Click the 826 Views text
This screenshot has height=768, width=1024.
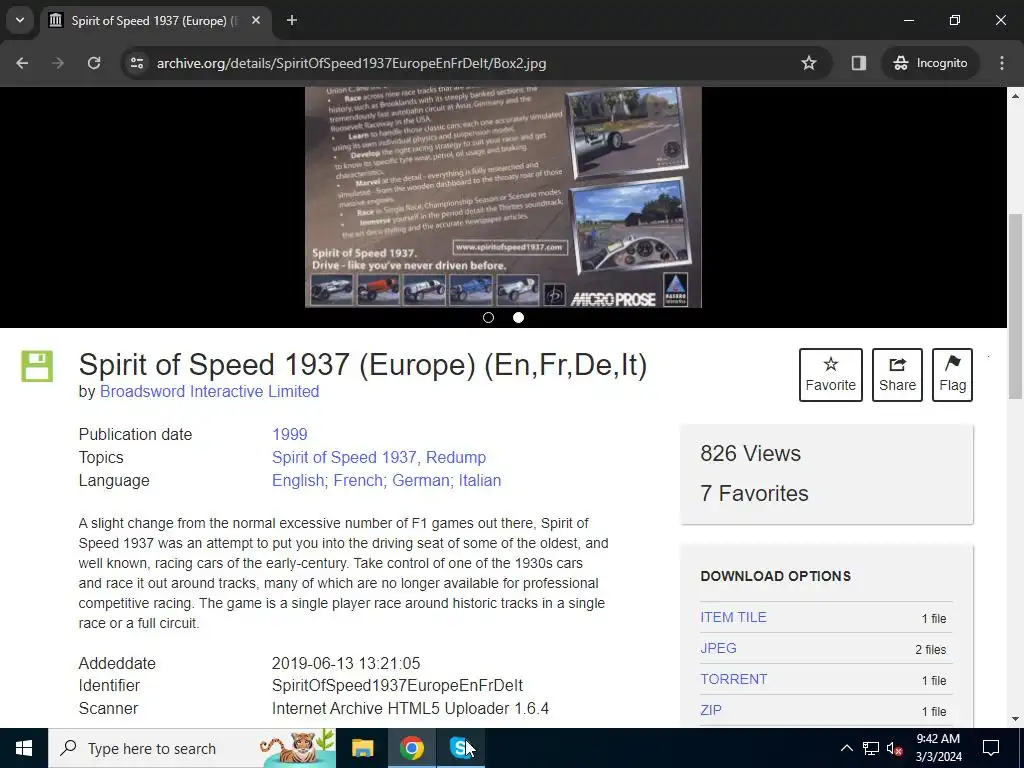(750, 454)
